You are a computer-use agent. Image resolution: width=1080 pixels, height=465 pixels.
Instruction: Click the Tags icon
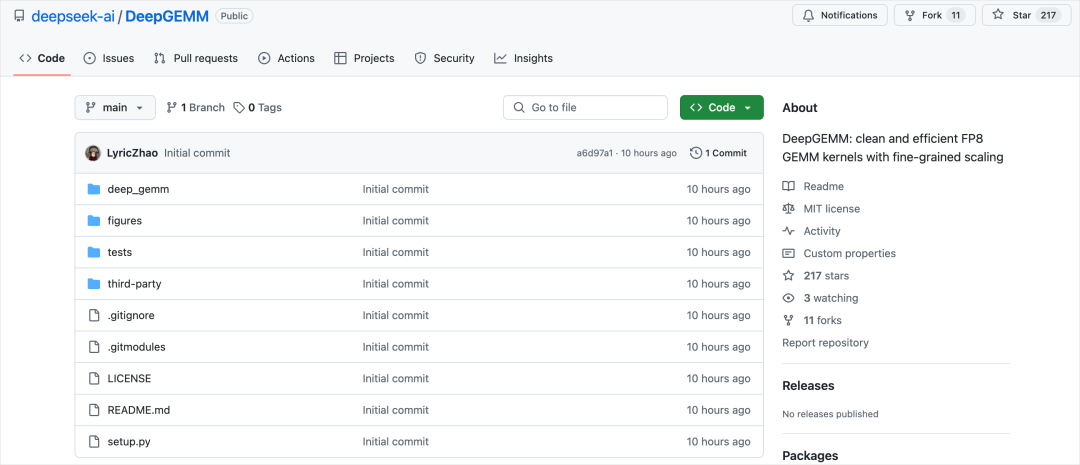tap(239, 107)
